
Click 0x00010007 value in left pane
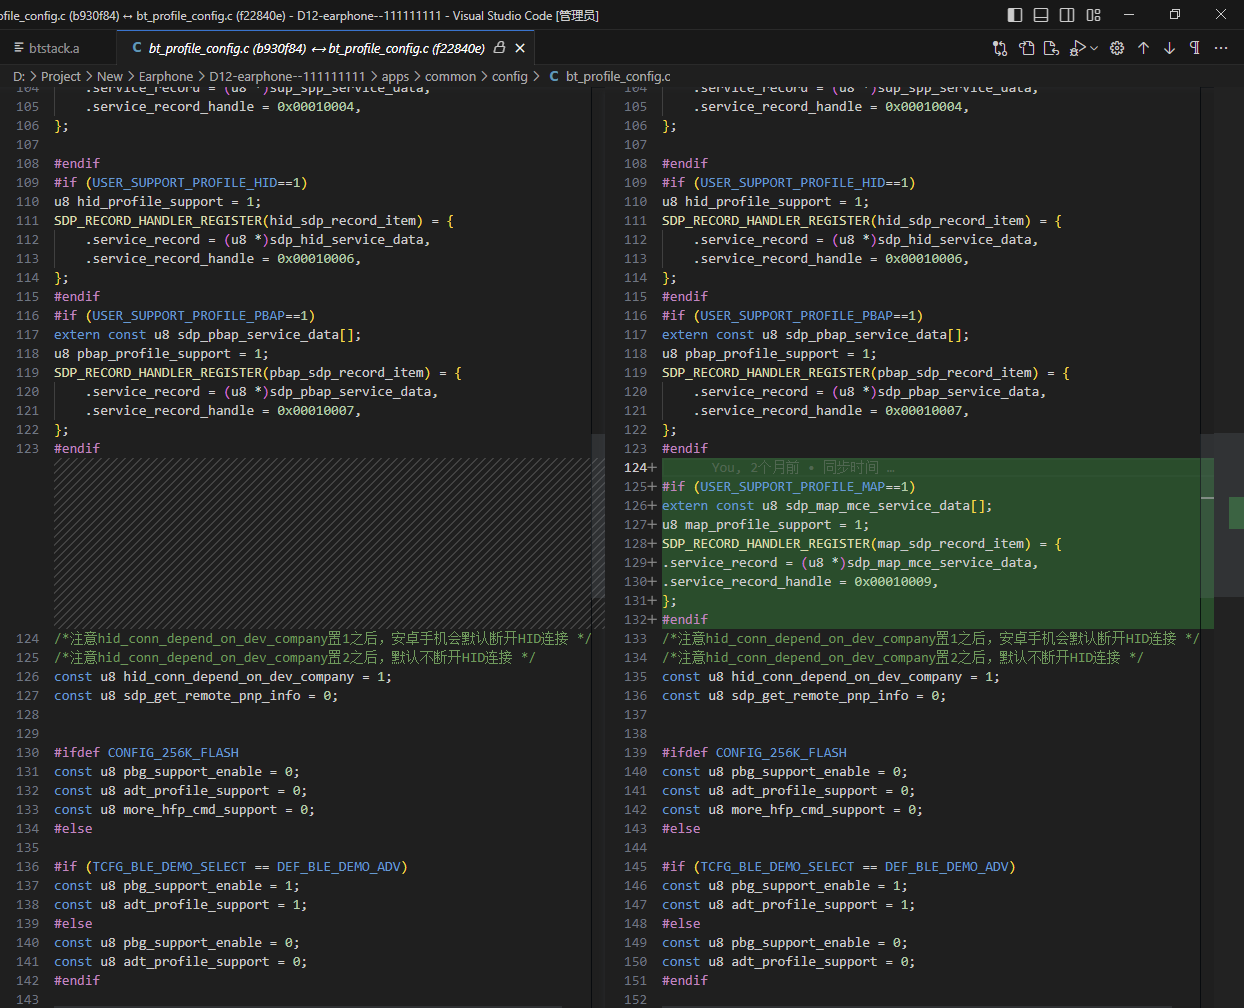coord(315,410)
